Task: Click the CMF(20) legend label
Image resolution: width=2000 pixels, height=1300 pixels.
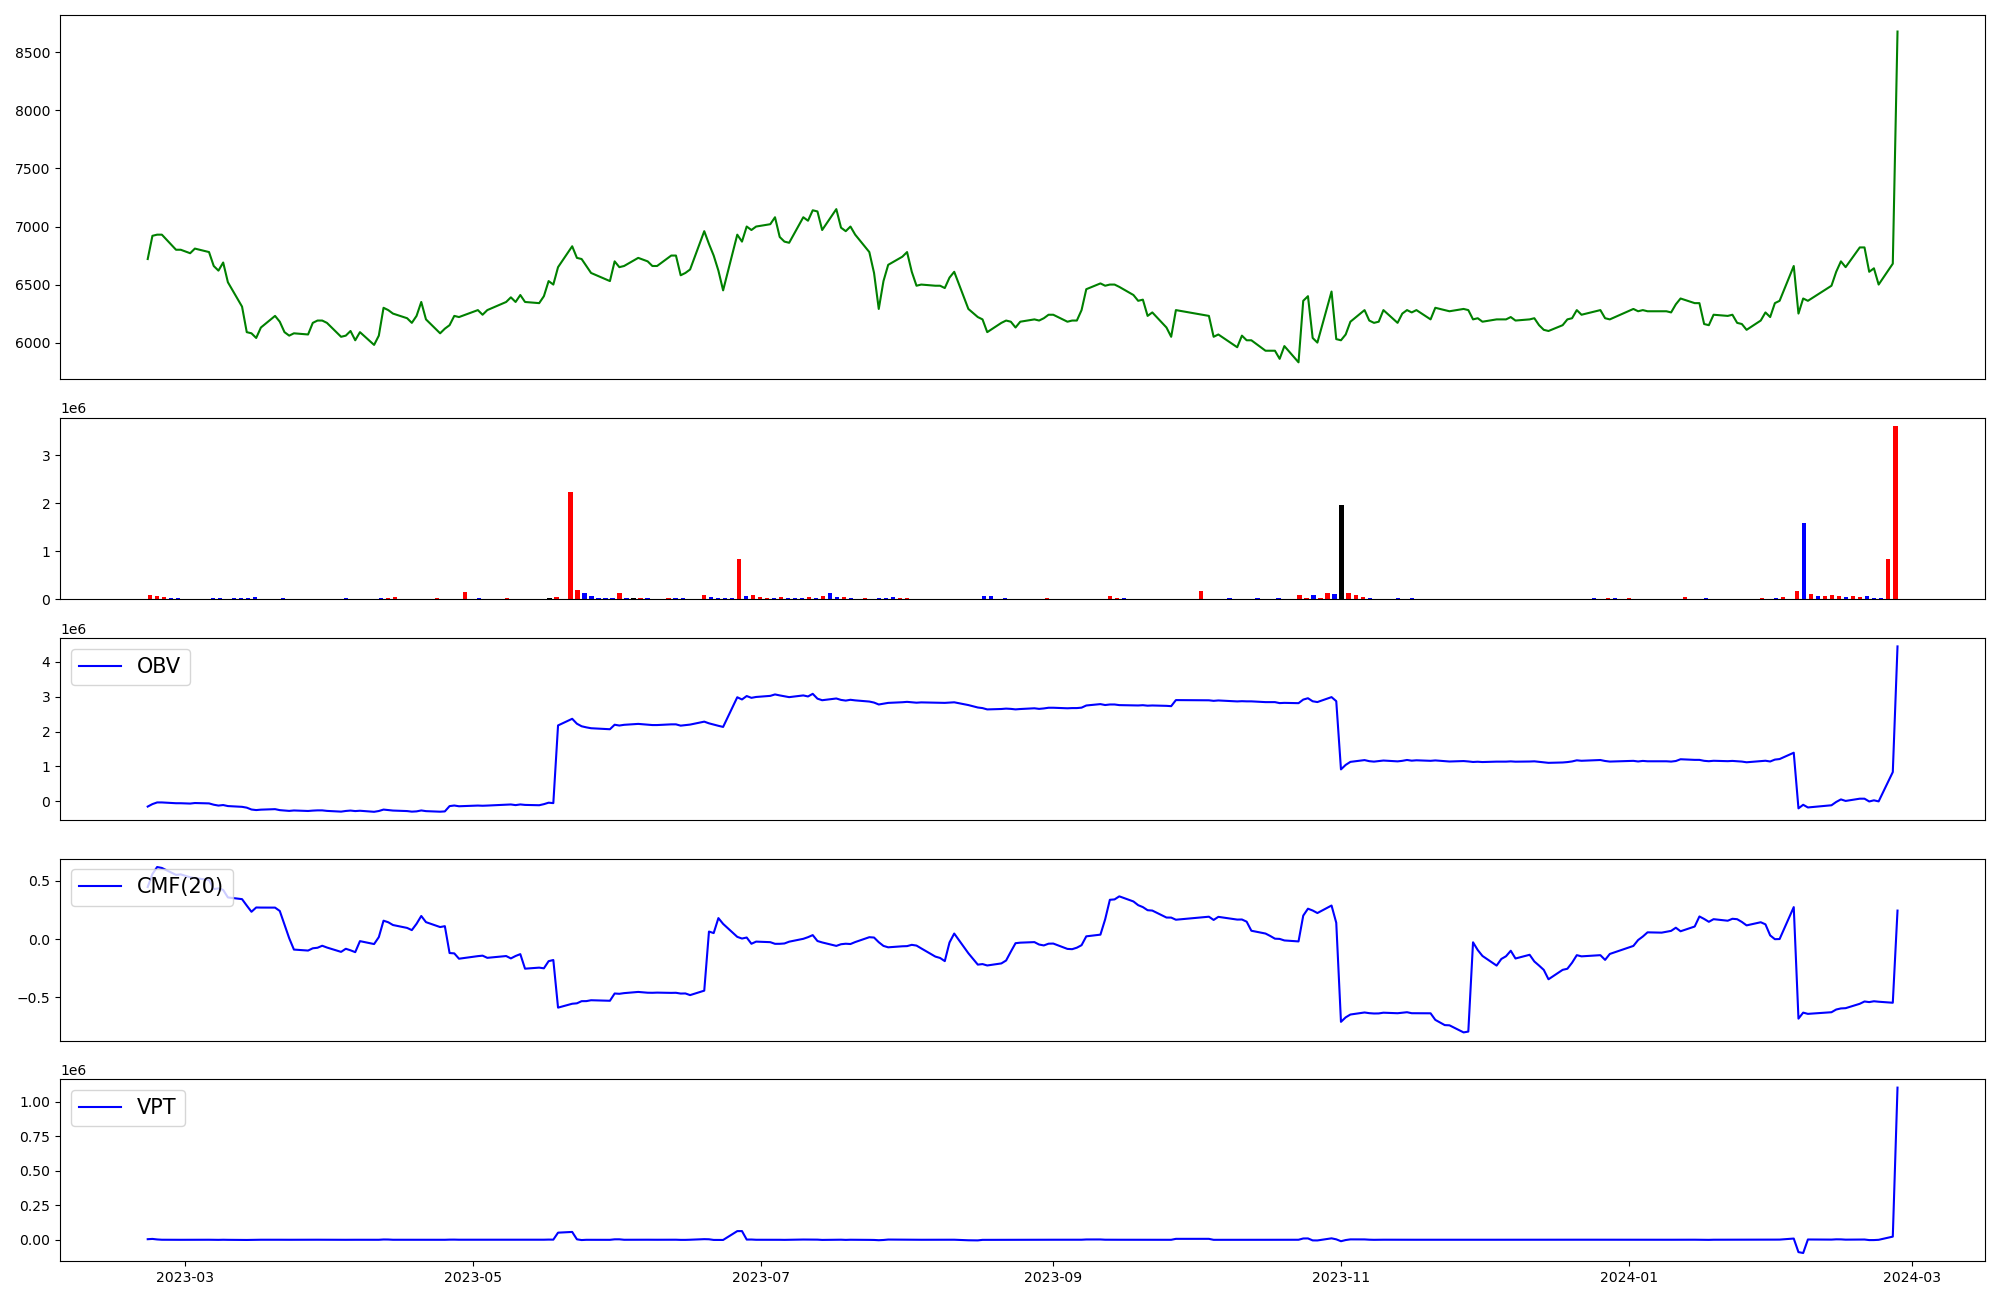Action: point(180,886)
